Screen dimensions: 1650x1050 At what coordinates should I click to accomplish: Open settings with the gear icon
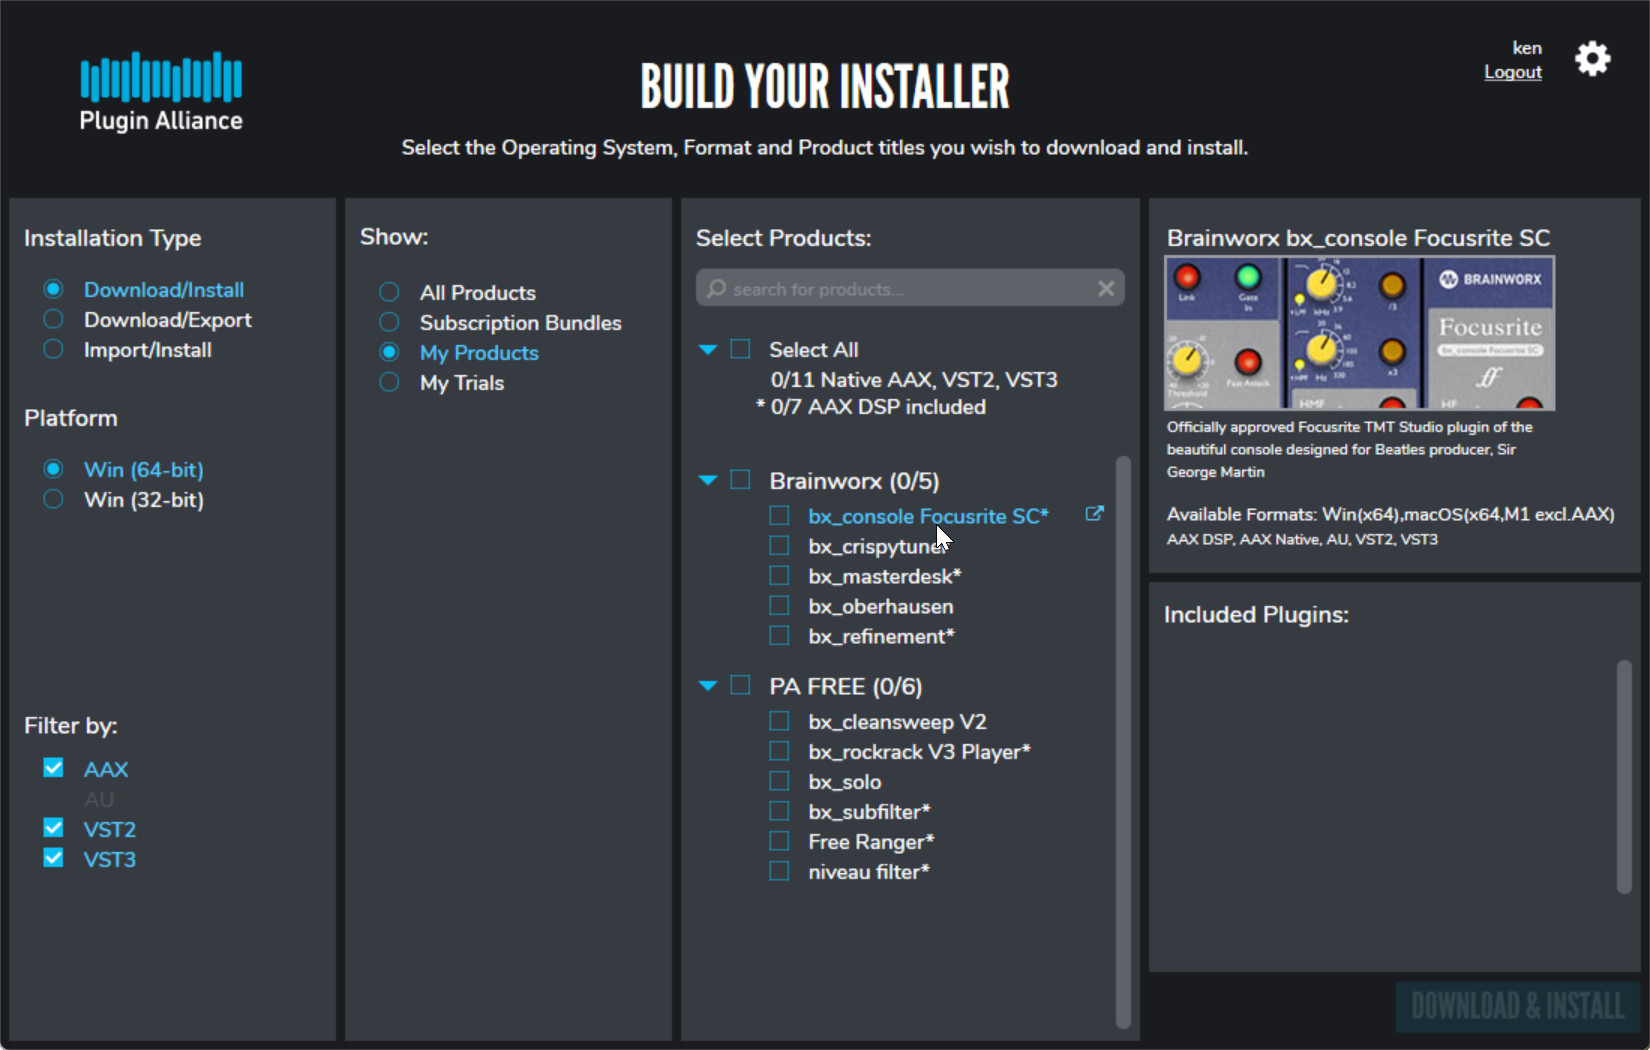[1592, 59]
